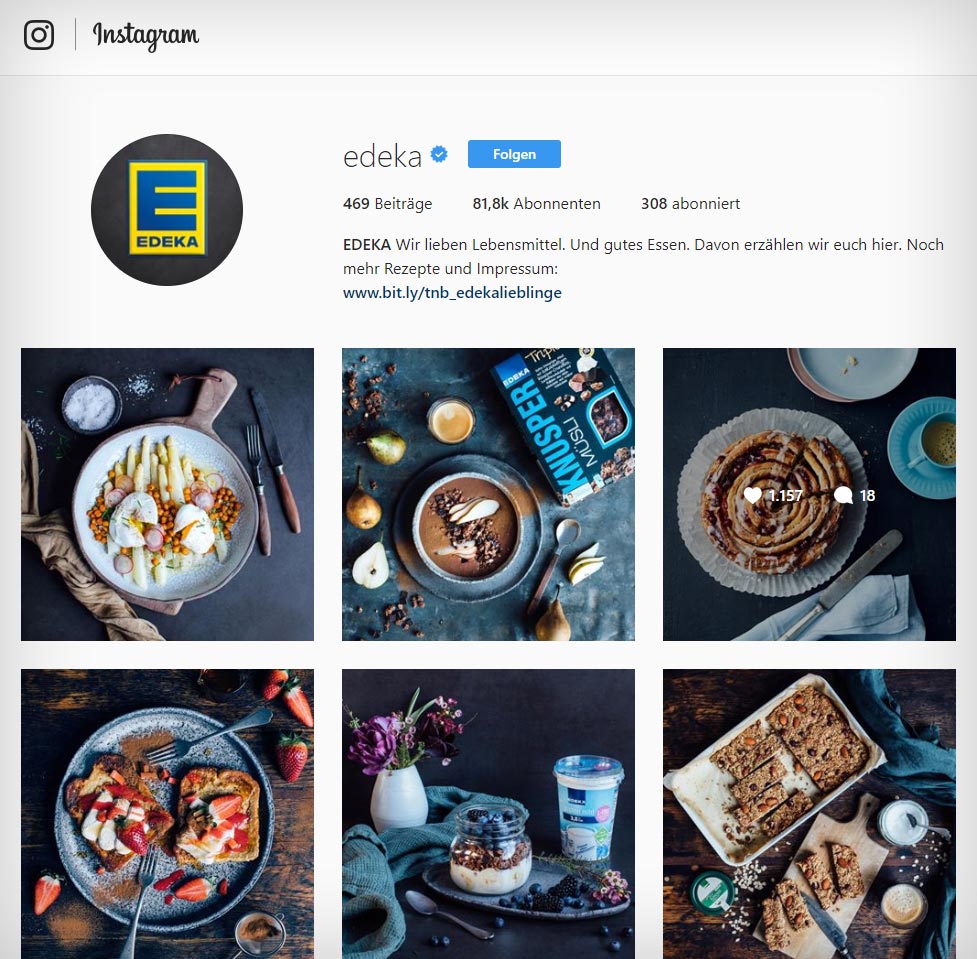Screen dimensions: 977x959
Task: Open the granola bars baking tray photo
Action: pos(809,814)
